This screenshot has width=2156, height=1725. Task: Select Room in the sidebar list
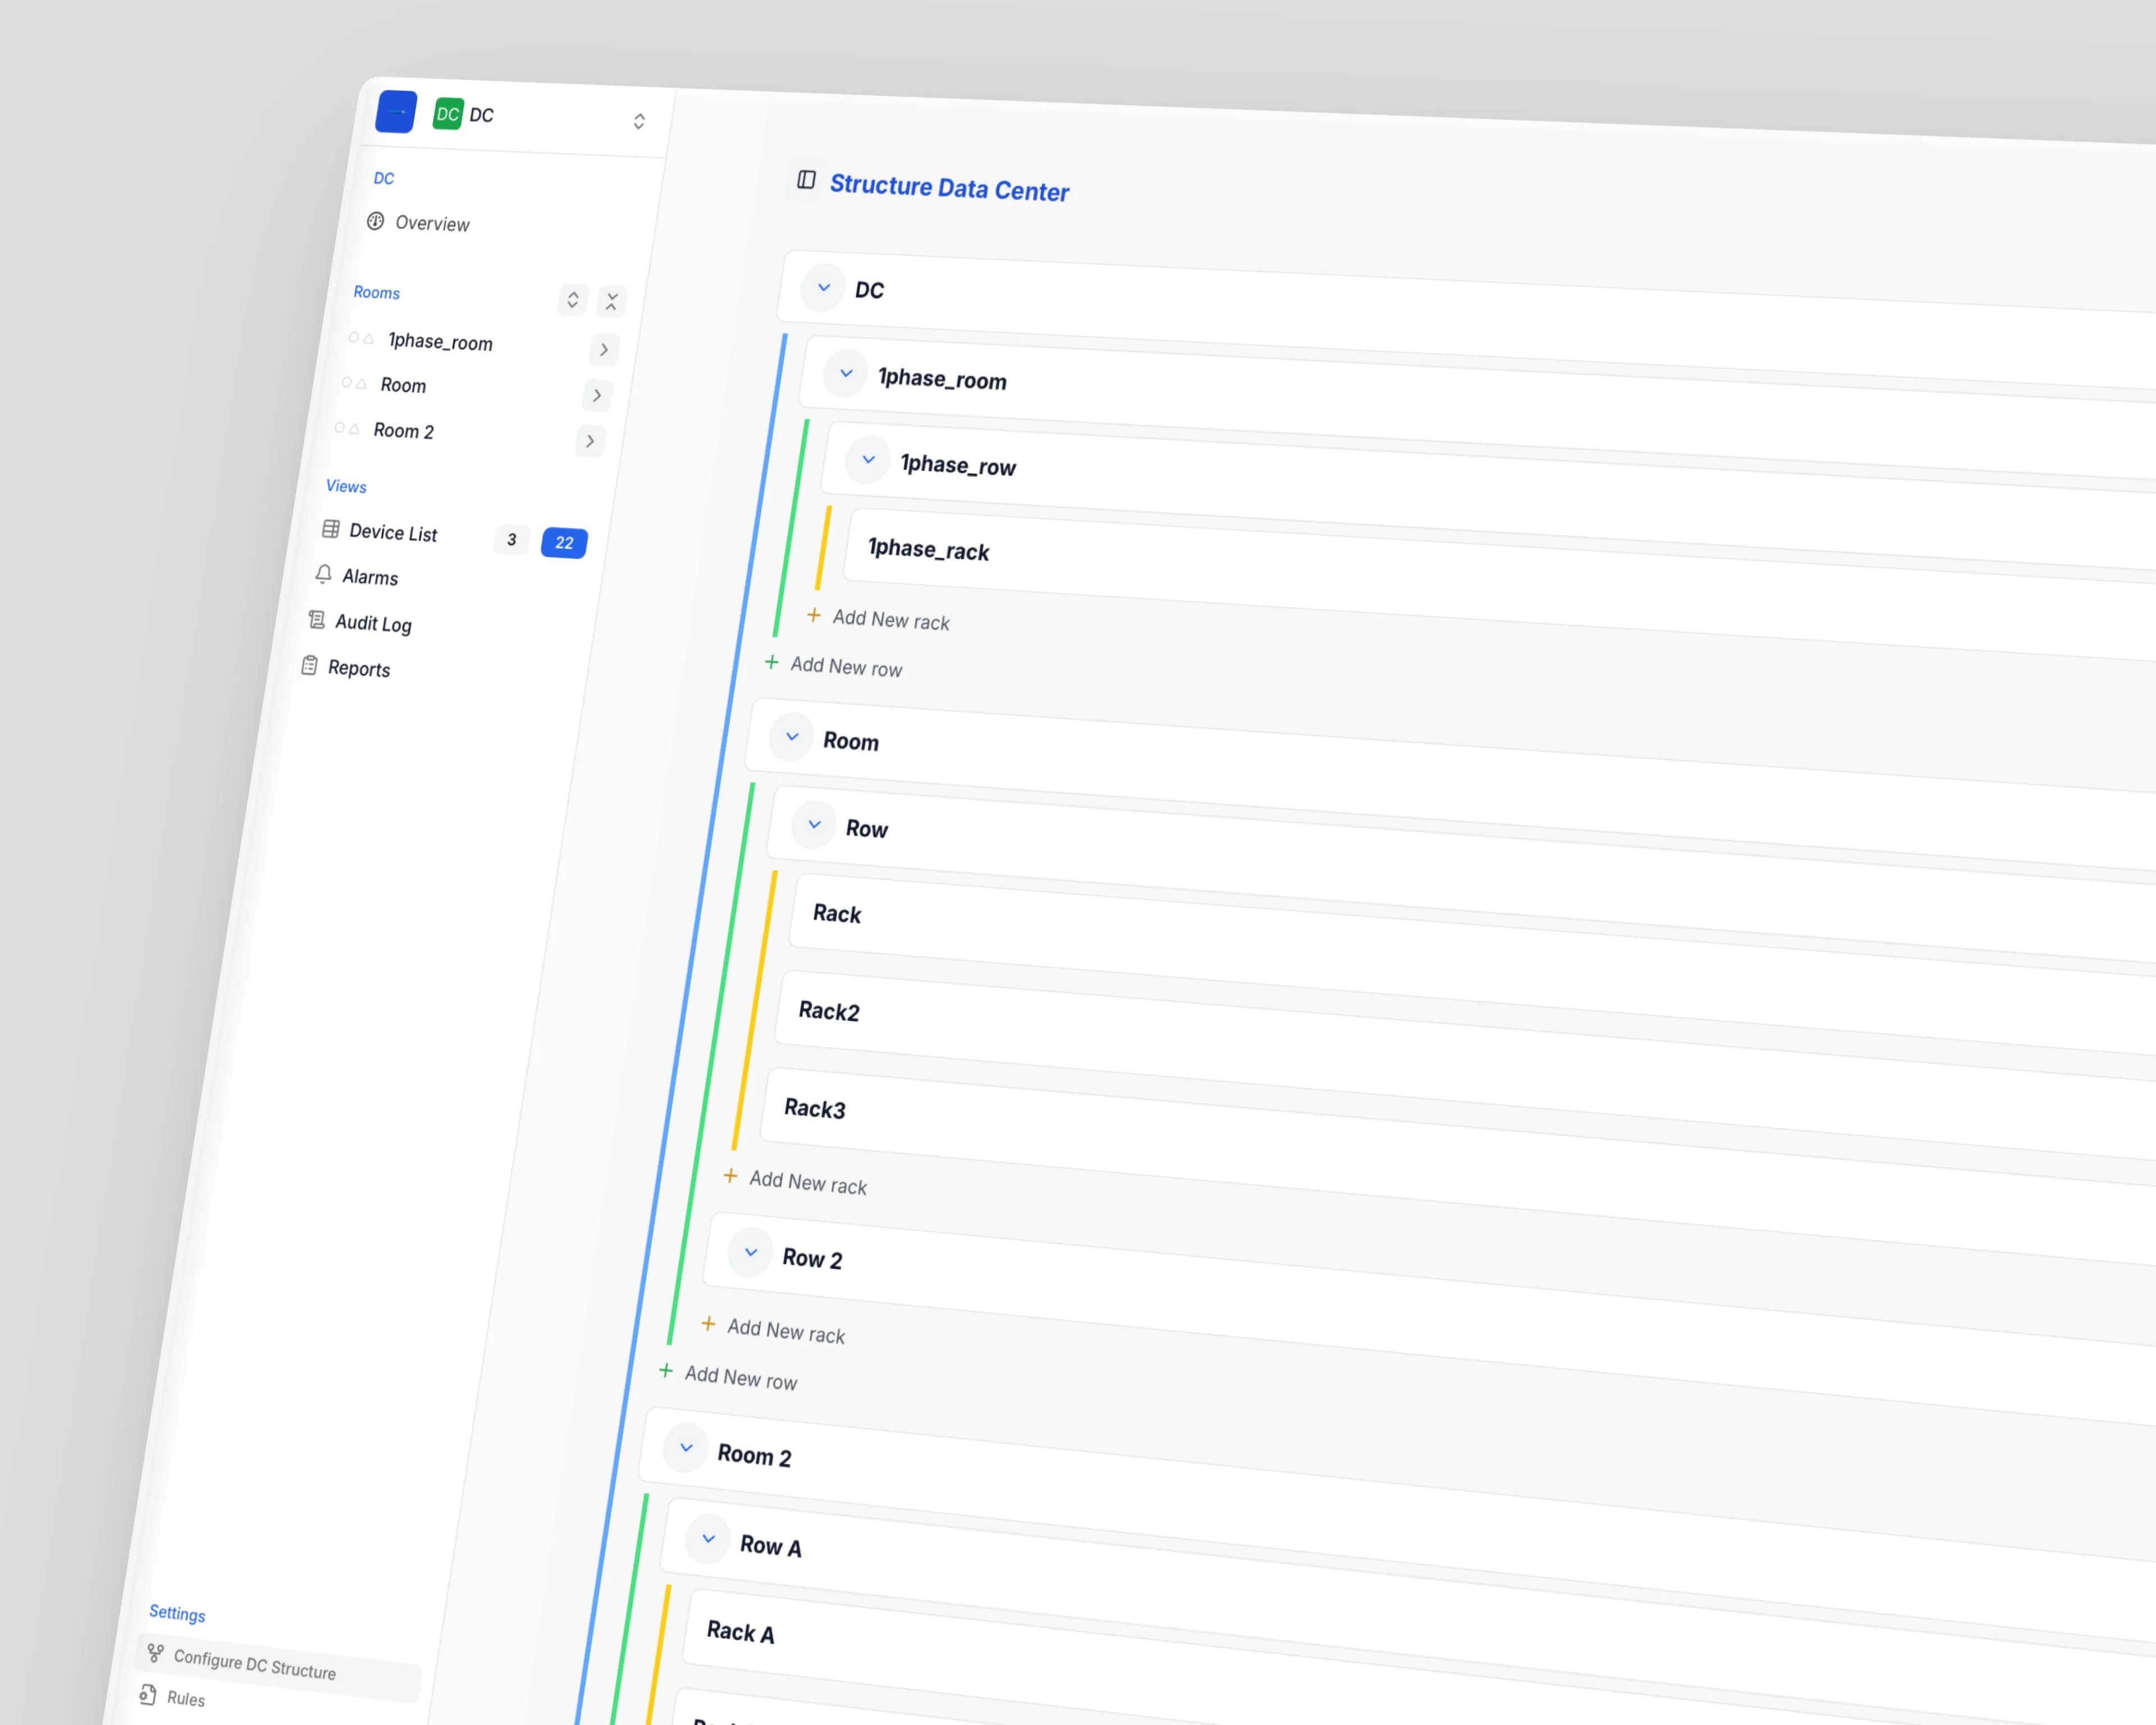pos(403,386)
